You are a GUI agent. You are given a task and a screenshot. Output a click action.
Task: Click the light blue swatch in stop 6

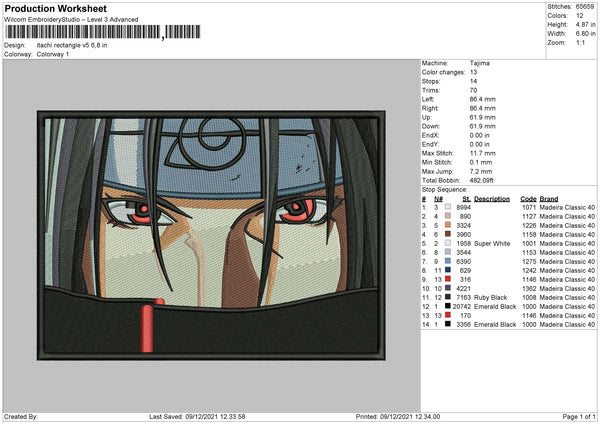click(448, 252)
